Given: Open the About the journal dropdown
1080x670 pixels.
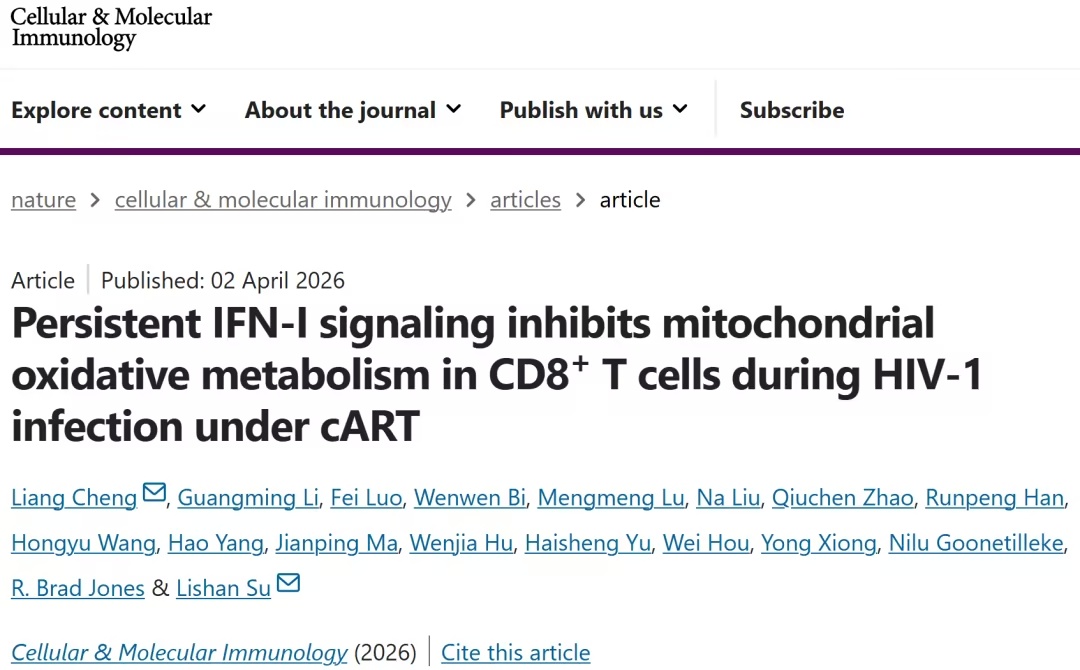Looking at the screenshot, I should pos(353,110).
